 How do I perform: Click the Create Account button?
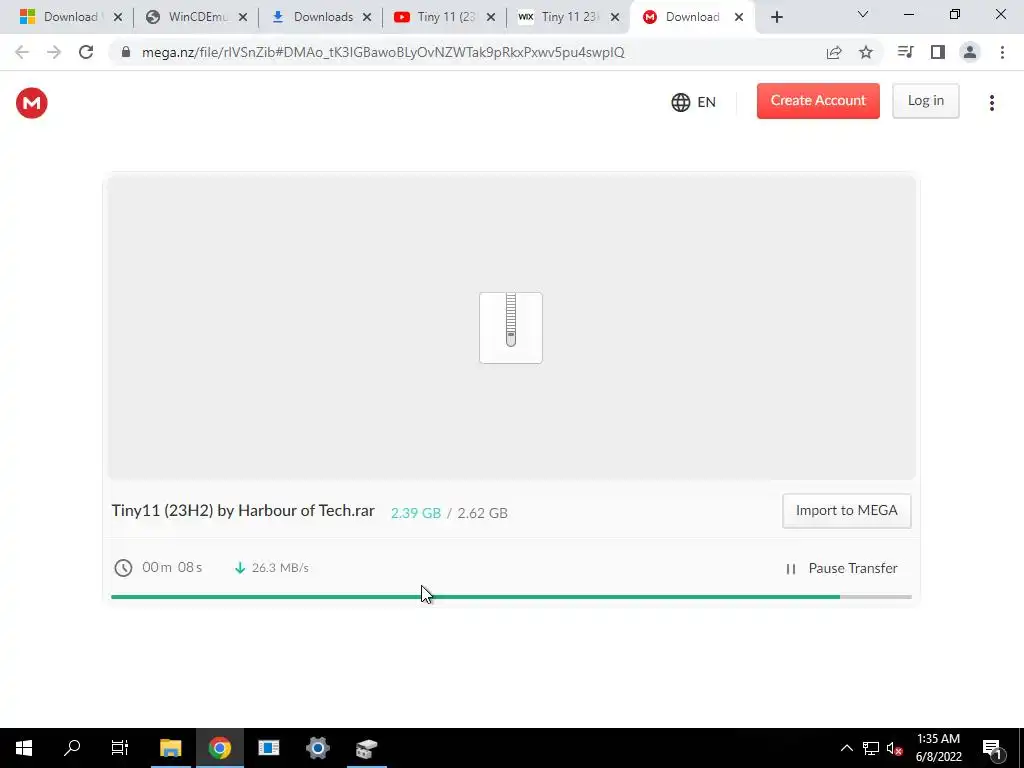pyautogui.click(x=818, y=101)
